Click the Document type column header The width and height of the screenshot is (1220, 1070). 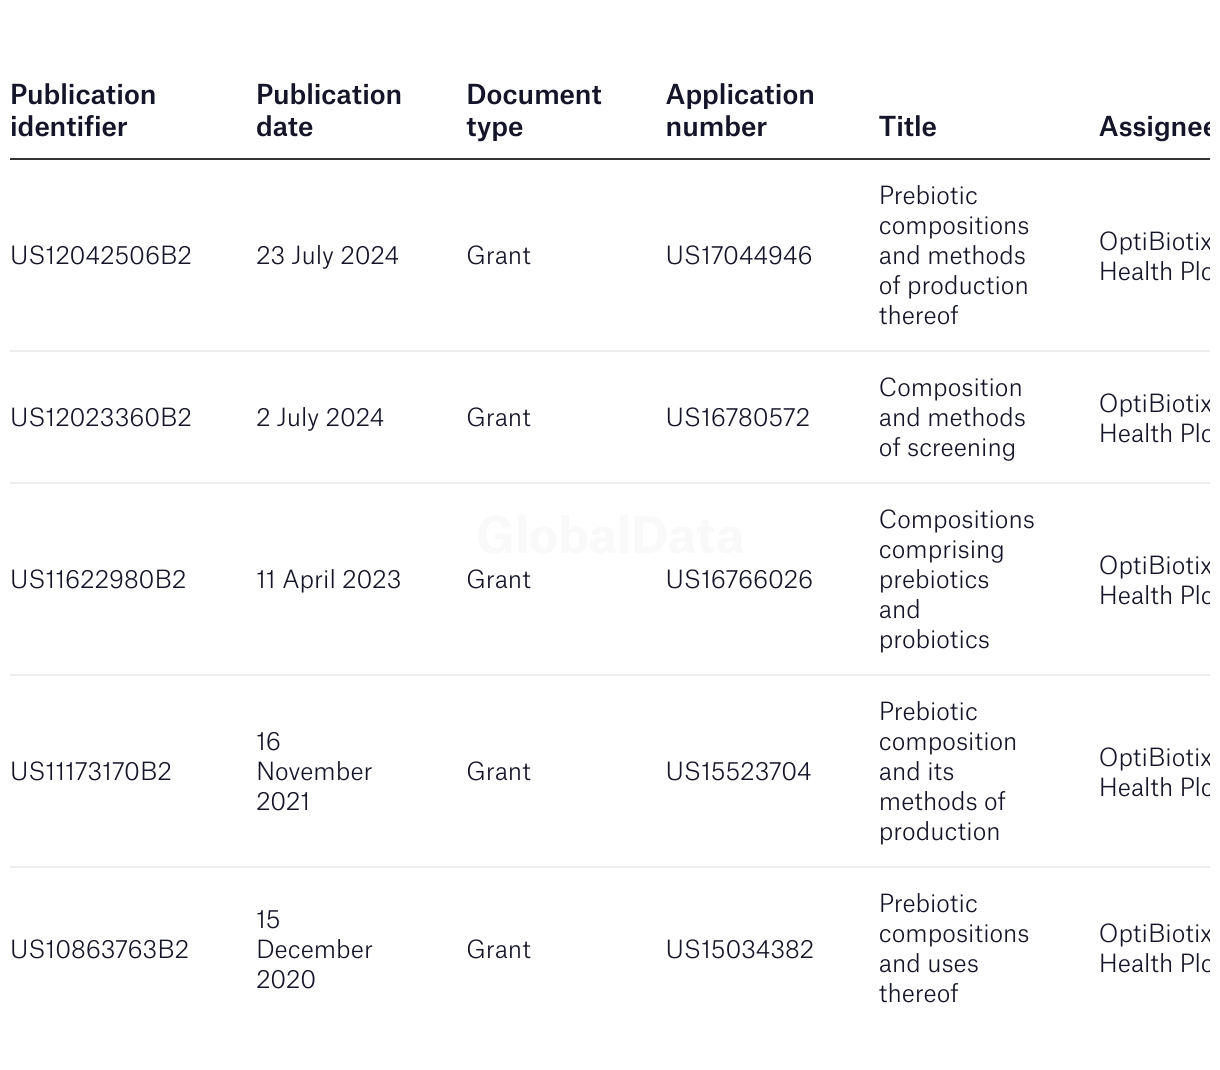pyautogui.click(x=534, y=111)
